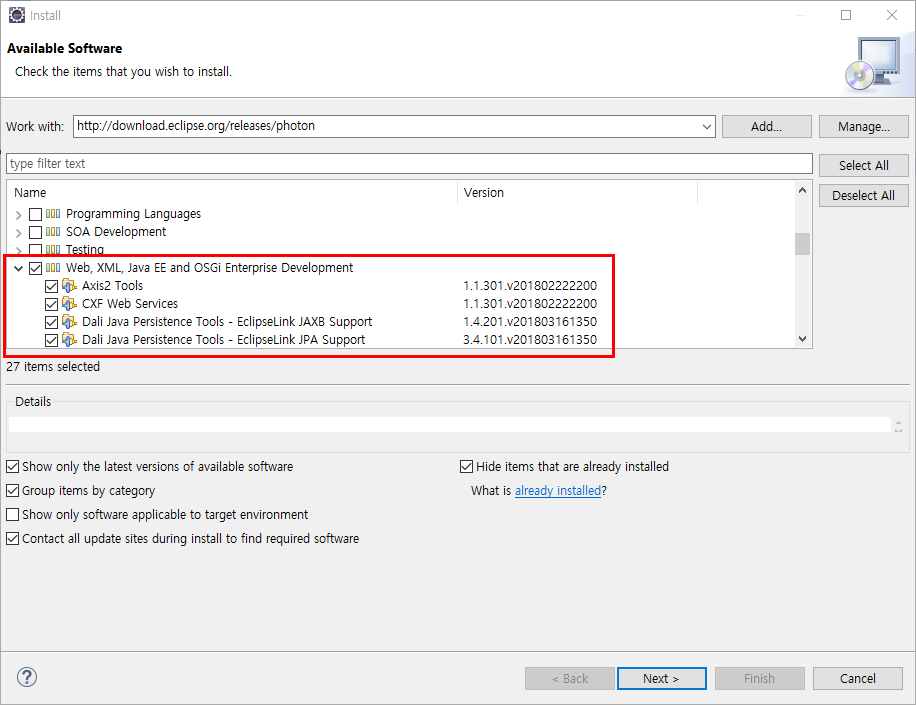
Task: Select Dali EclipseLink JAXB Support row
Action: [227, 322]
